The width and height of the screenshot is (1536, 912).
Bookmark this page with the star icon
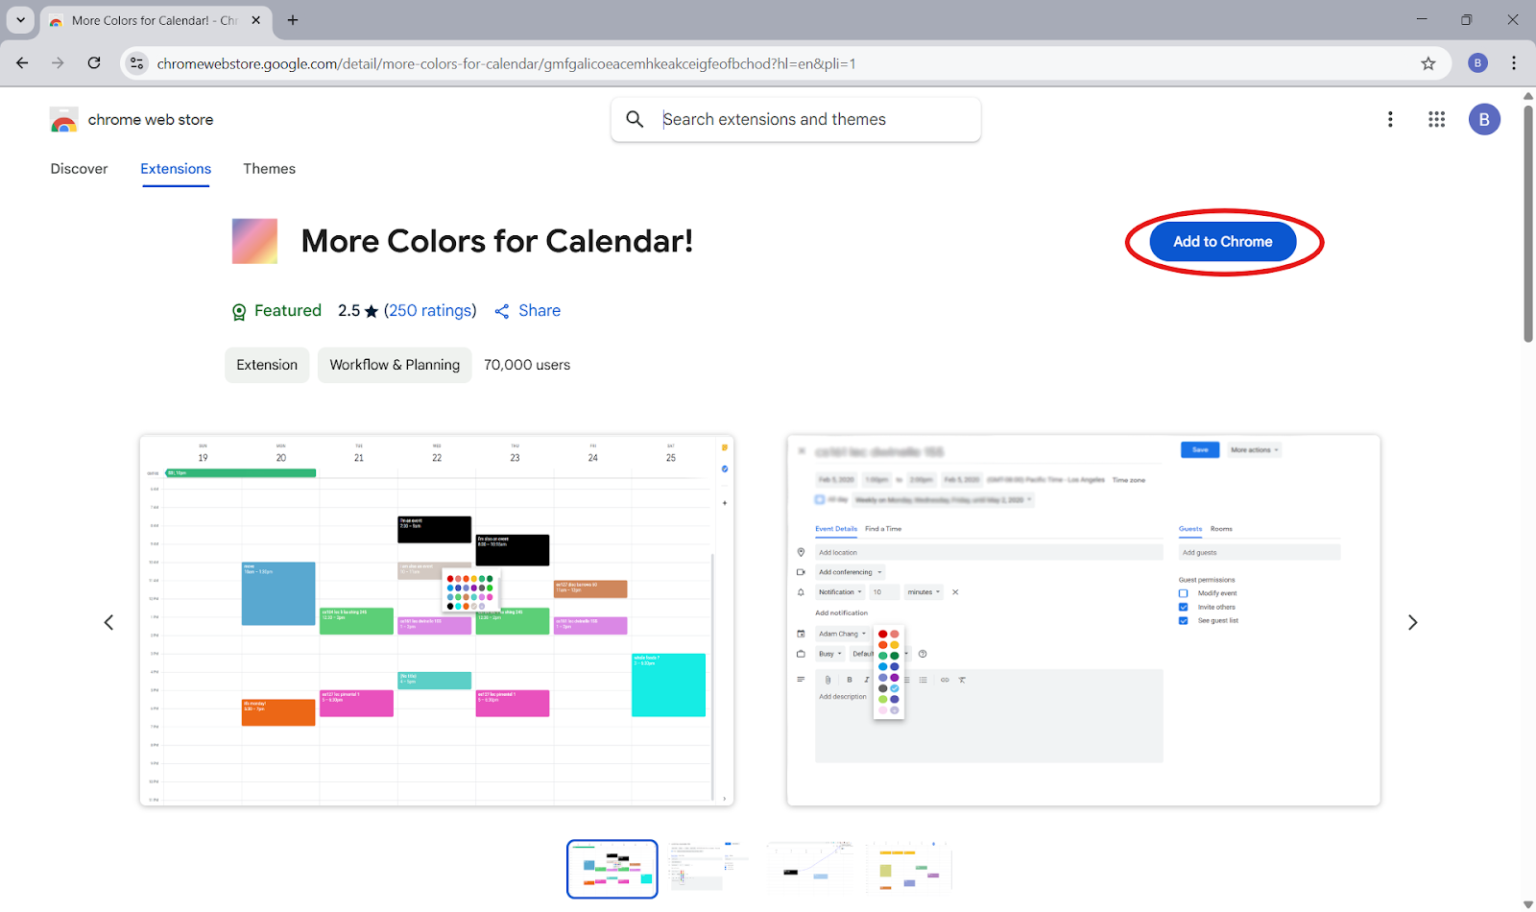click(x=1428, y=62)
